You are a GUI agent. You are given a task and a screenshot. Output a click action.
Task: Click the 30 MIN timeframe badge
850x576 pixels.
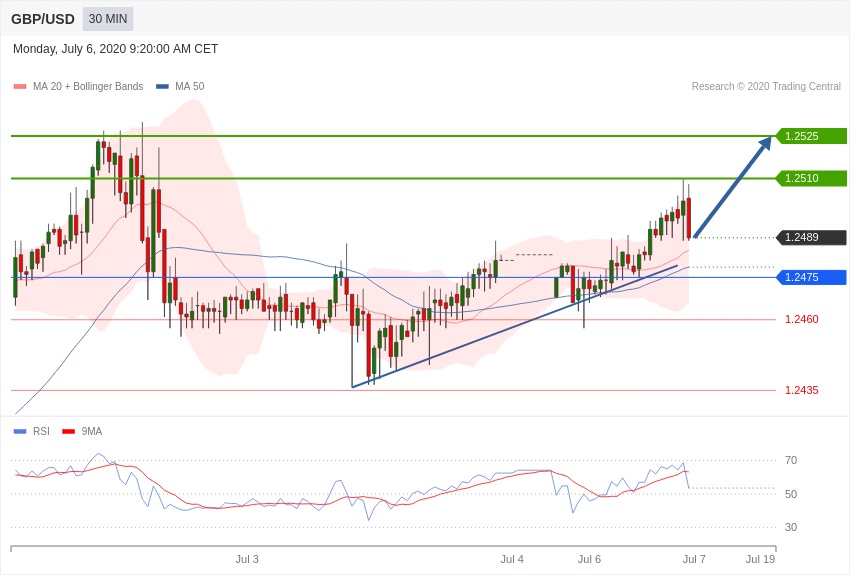(x=108, y=19)
